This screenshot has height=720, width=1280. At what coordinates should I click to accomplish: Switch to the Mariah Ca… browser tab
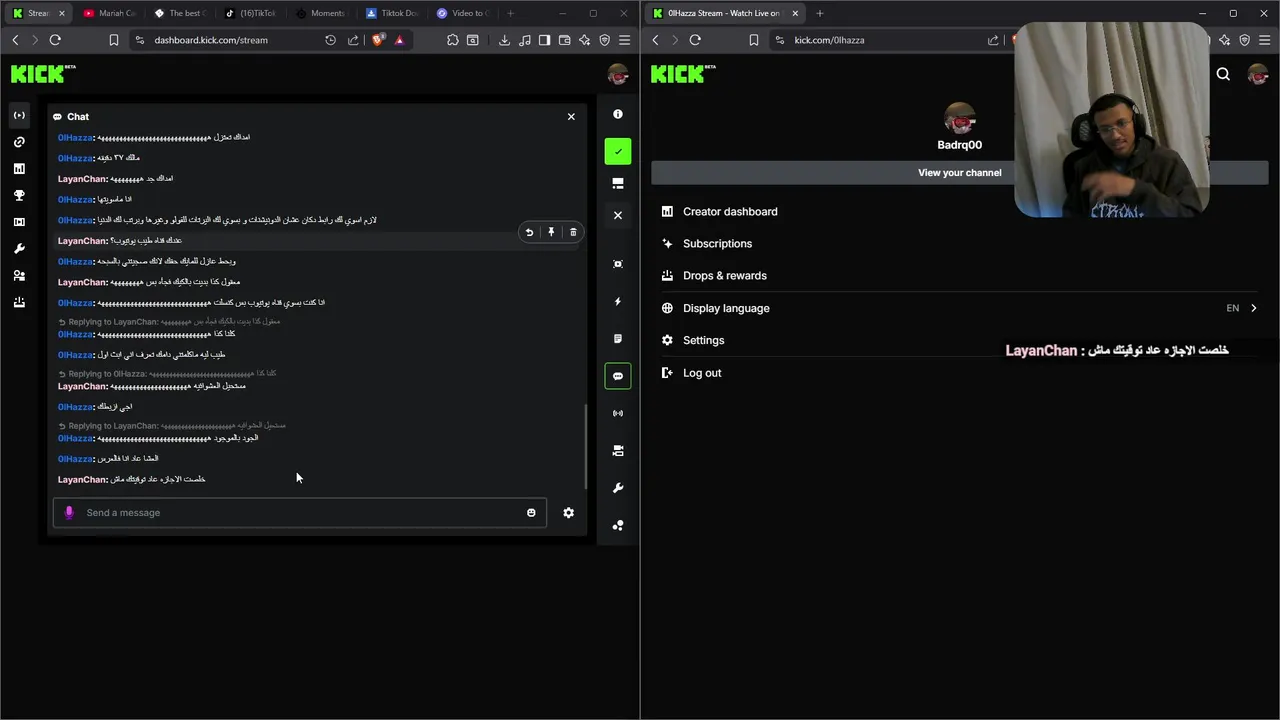(110, 13)
